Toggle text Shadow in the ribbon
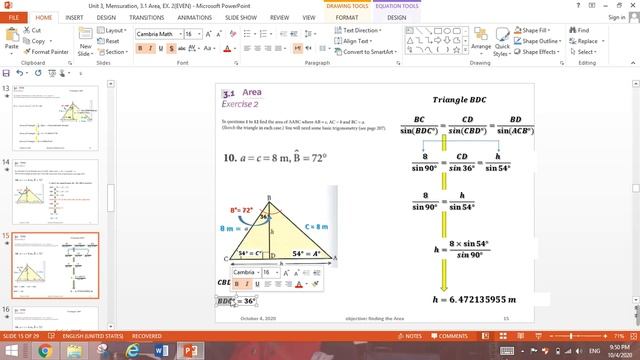 click(171, 49)
